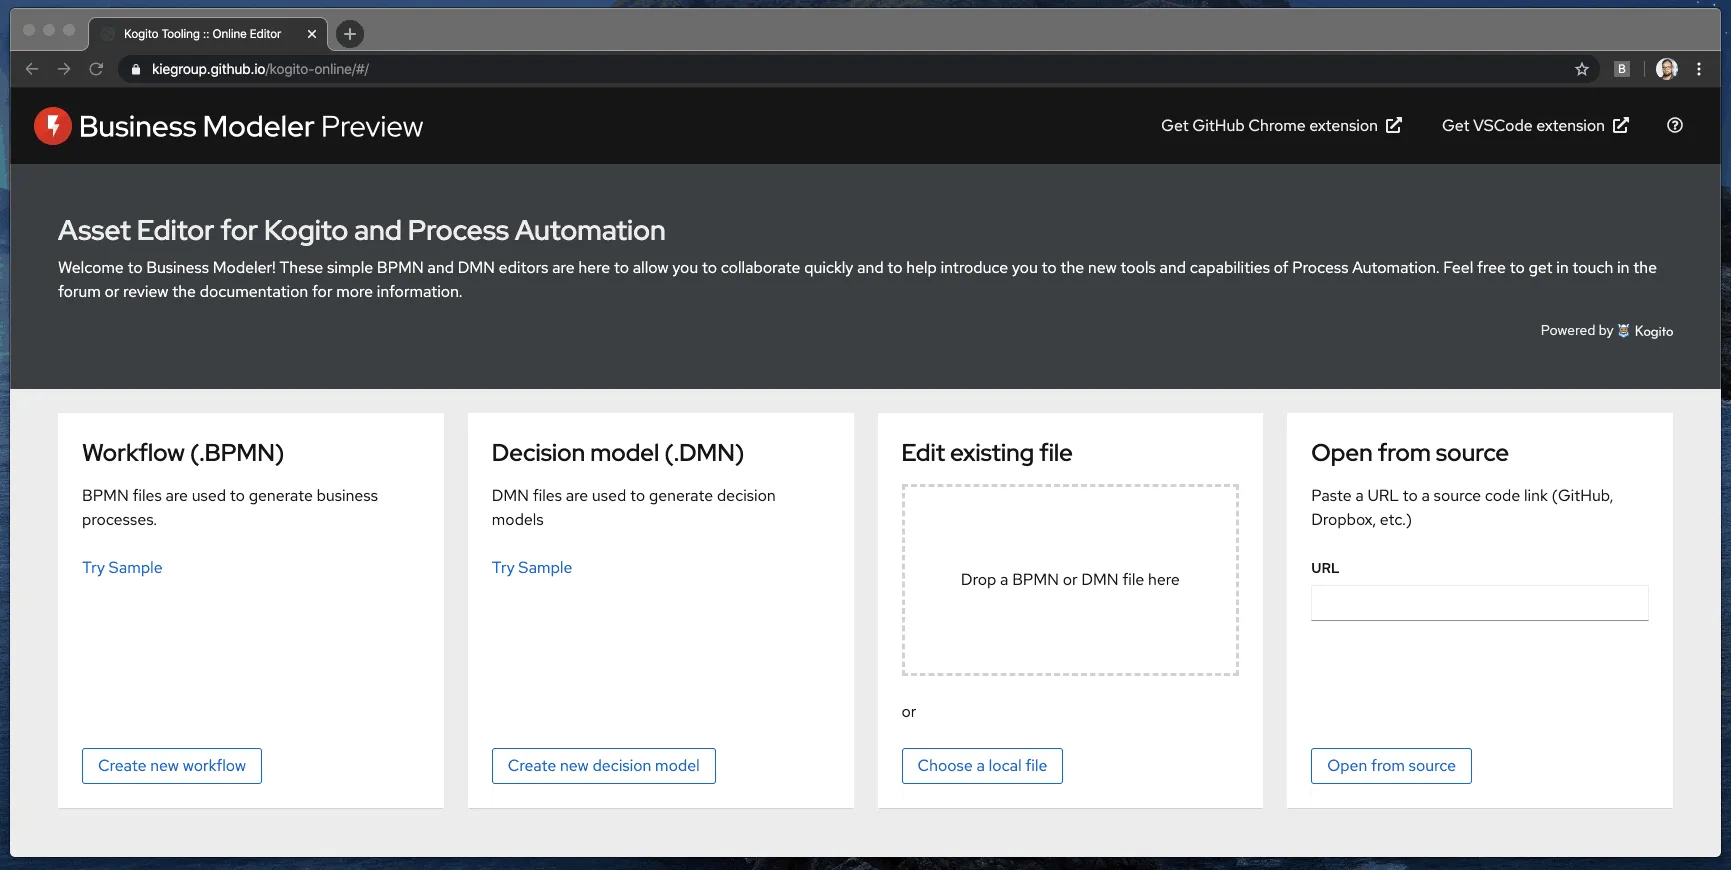1731x870 pixels.
Task: Click the Open from source heading
Action: (x=1410, y=453)
